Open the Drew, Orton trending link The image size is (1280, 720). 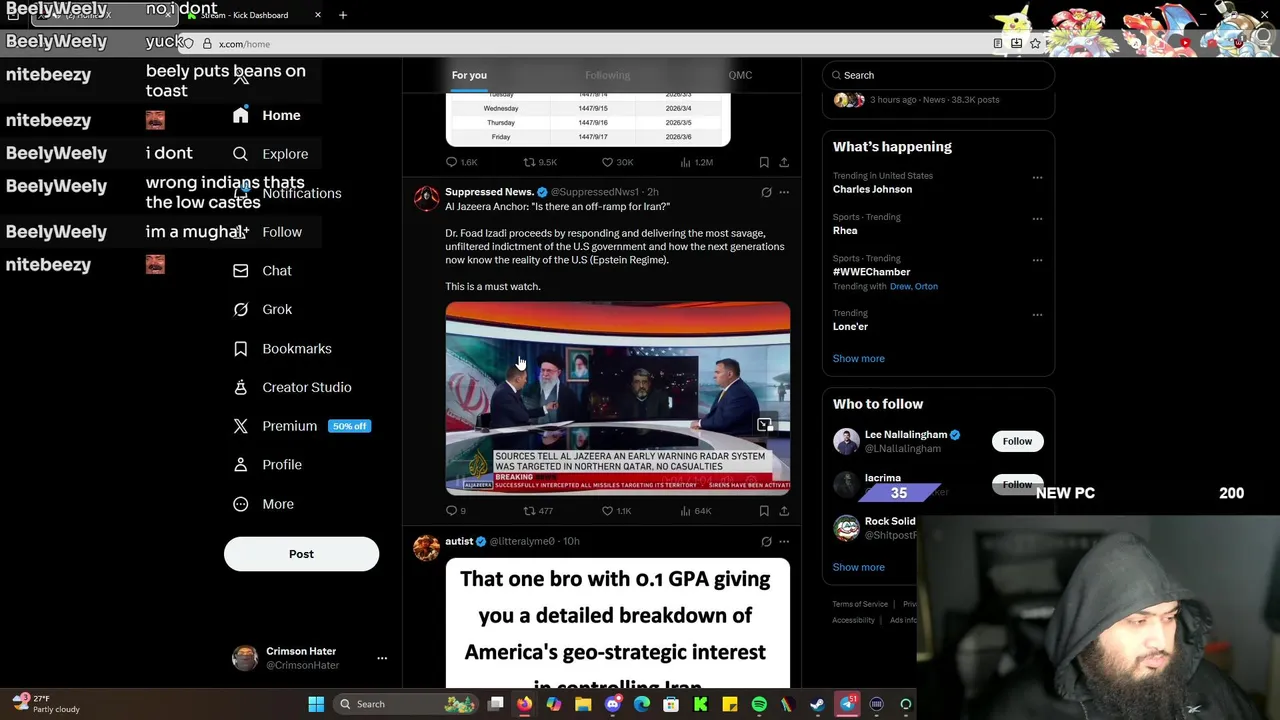[x=914, y=286]
